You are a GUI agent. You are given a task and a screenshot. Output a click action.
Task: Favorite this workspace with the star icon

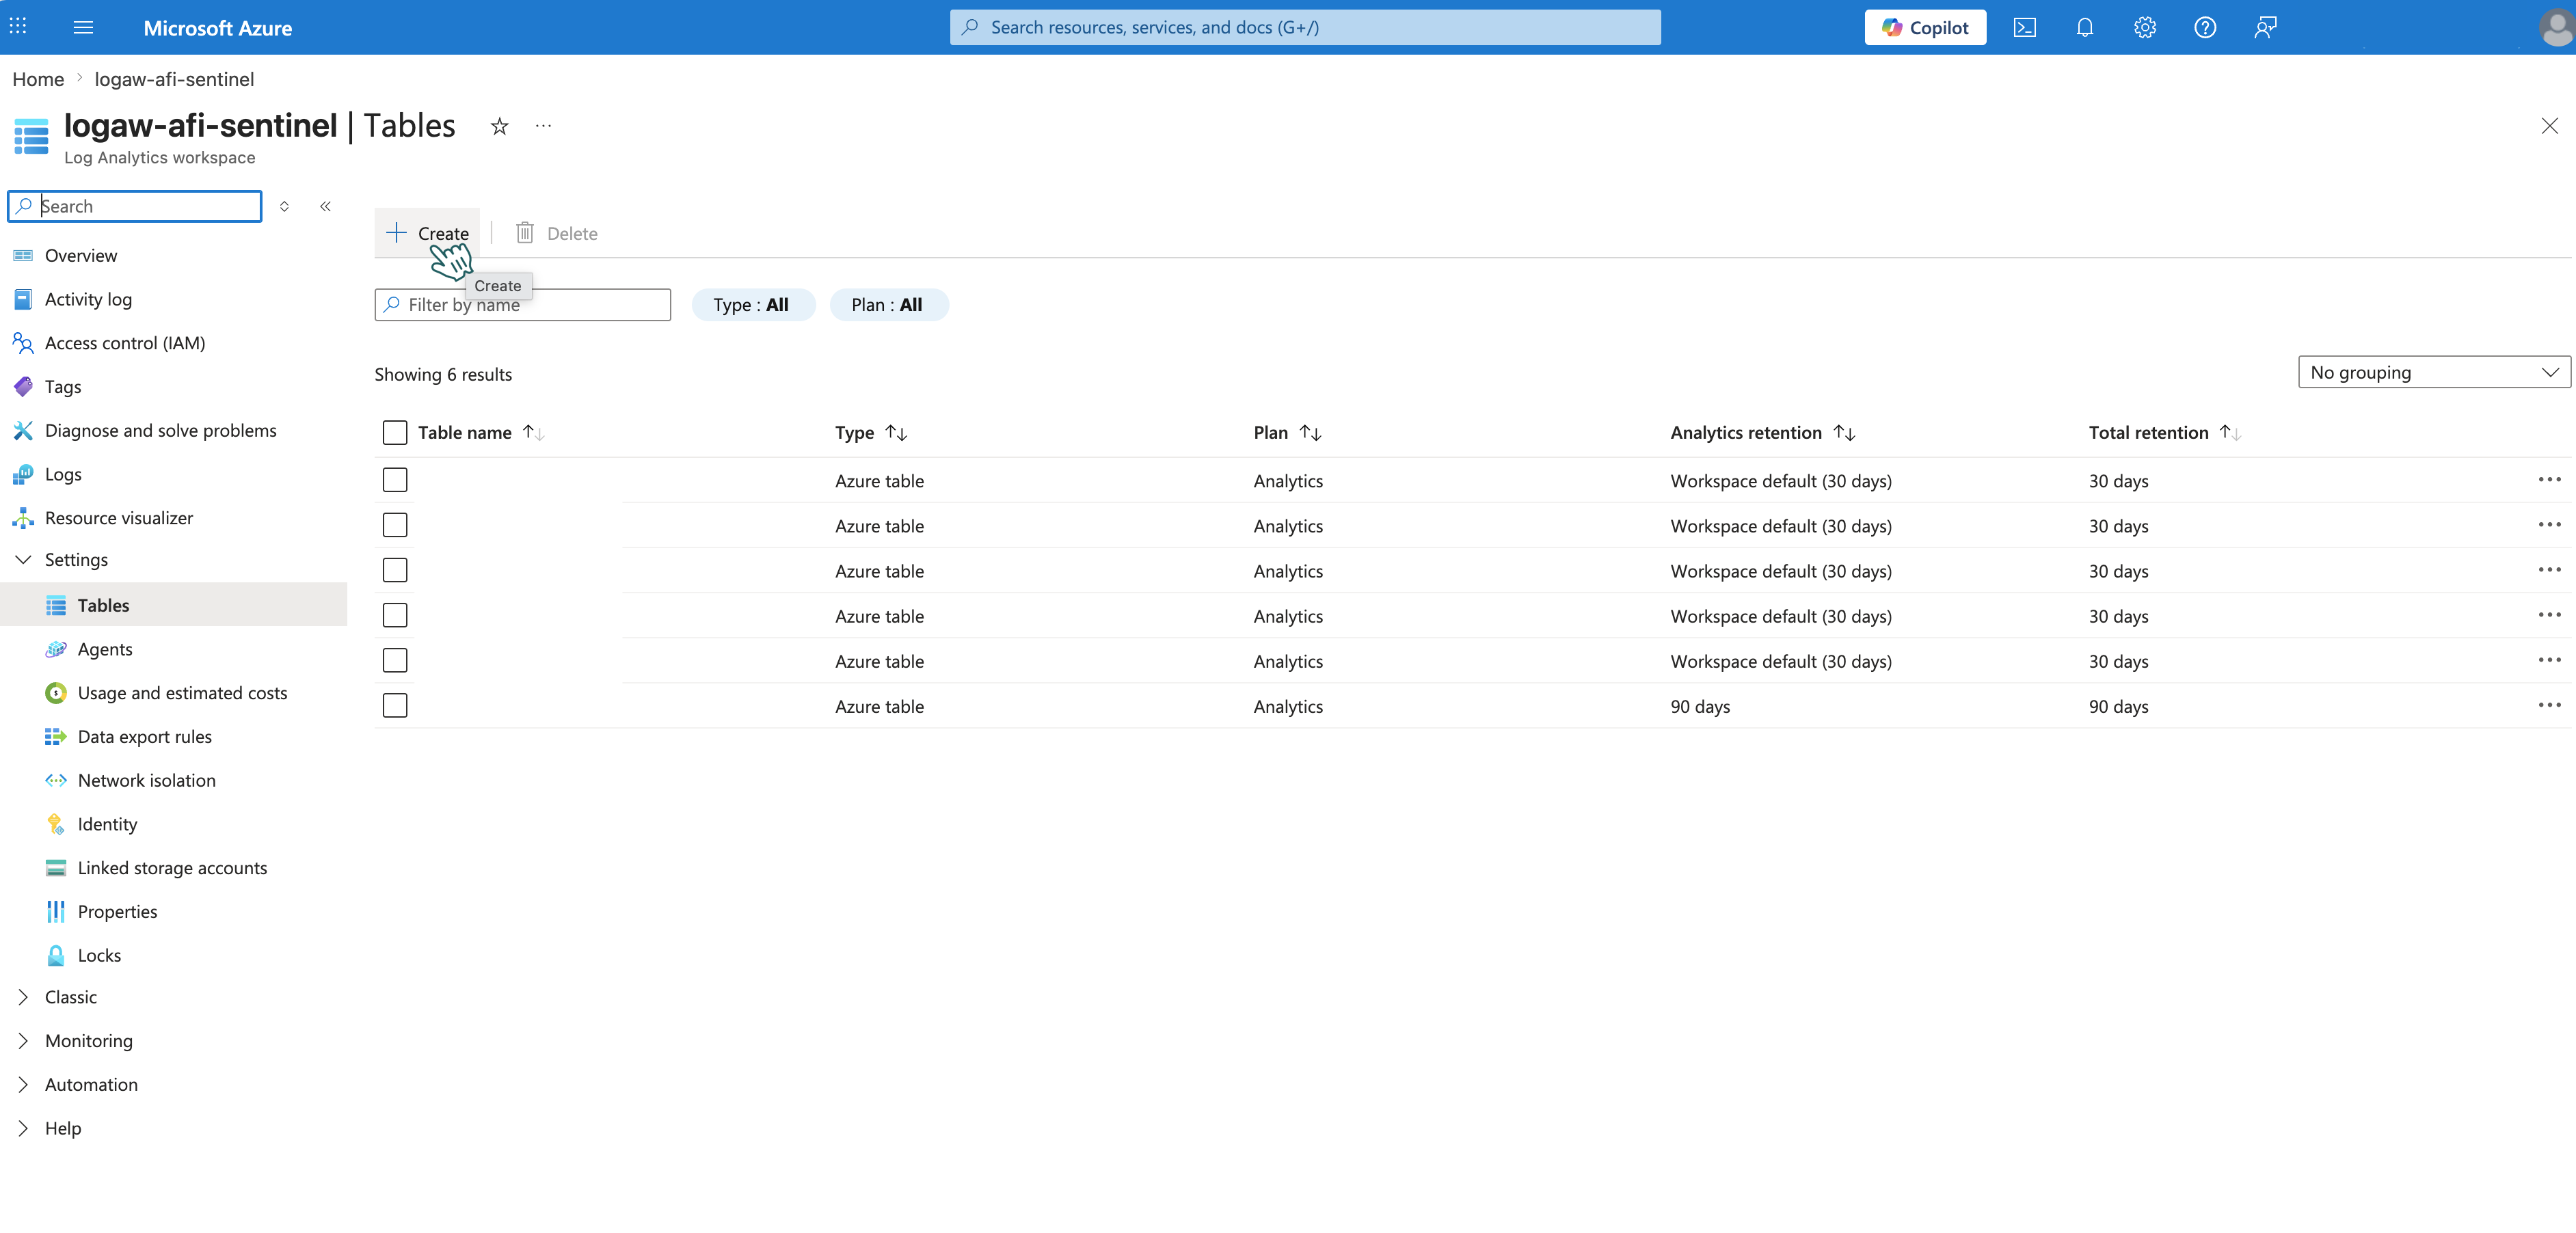[499, 126]
